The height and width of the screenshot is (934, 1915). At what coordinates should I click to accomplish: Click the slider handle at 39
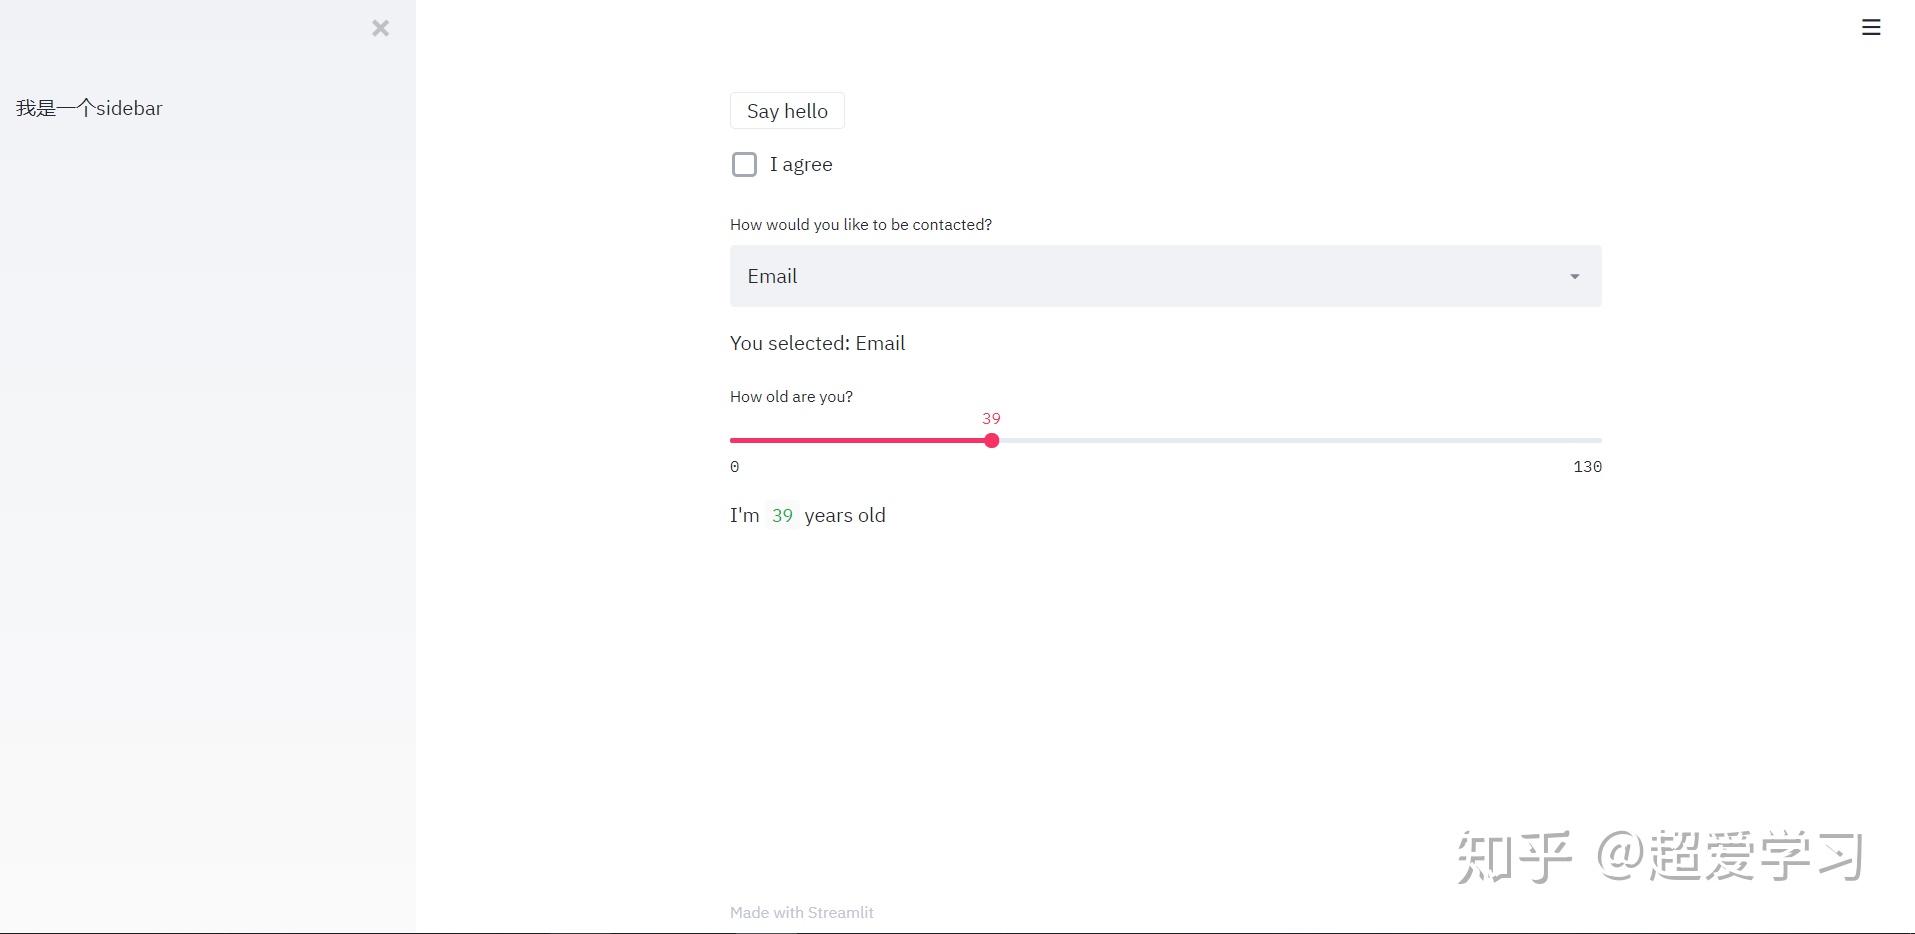click(991, 441)
